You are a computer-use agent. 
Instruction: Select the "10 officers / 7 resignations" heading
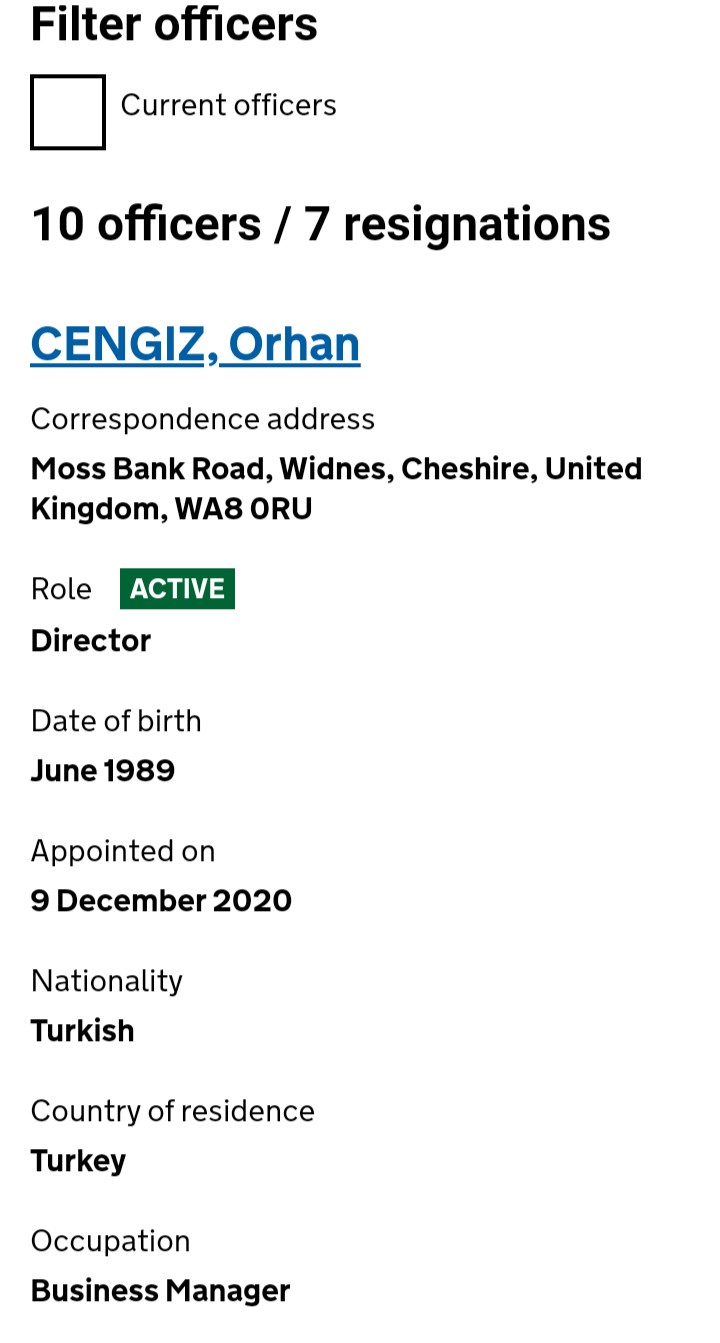tap(321, 223)
